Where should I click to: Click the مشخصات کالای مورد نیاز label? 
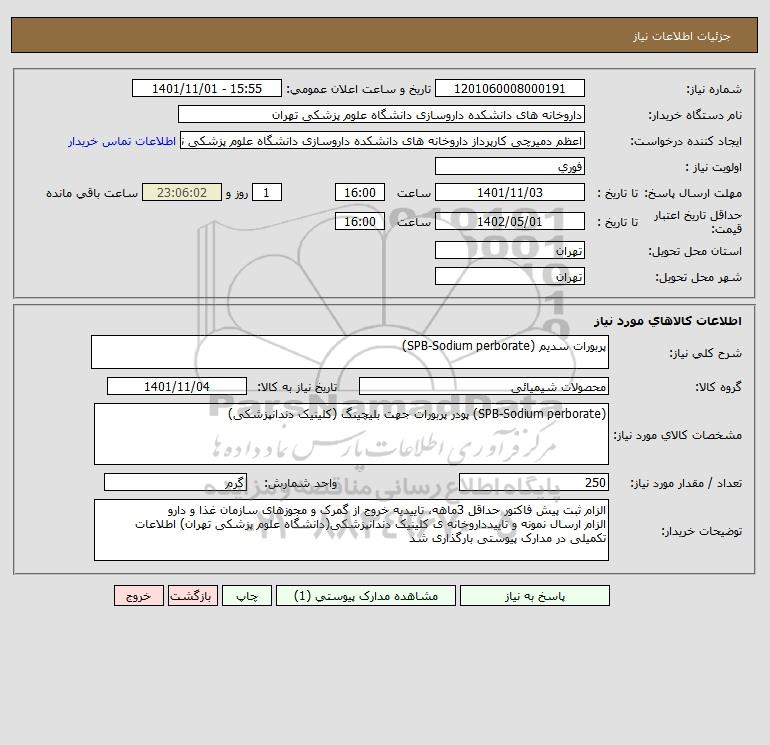pyautogui.click(x=678, y=435)
